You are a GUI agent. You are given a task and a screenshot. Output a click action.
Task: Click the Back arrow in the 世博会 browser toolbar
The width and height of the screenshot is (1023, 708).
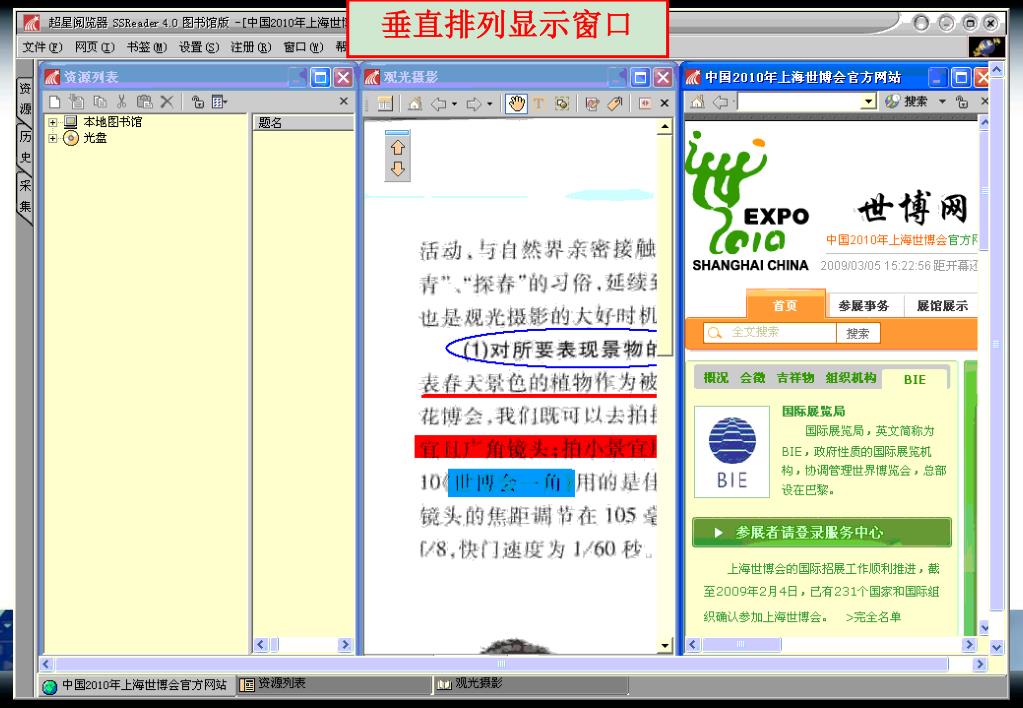[721, 102]
